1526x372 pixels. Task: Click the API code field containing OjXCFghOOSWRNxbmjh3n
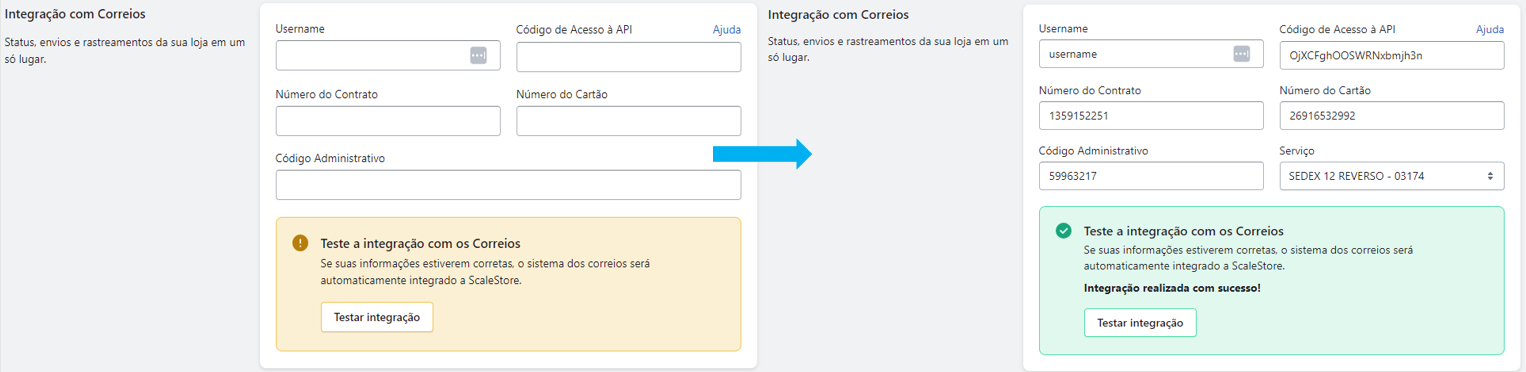tap(1392, 55)
